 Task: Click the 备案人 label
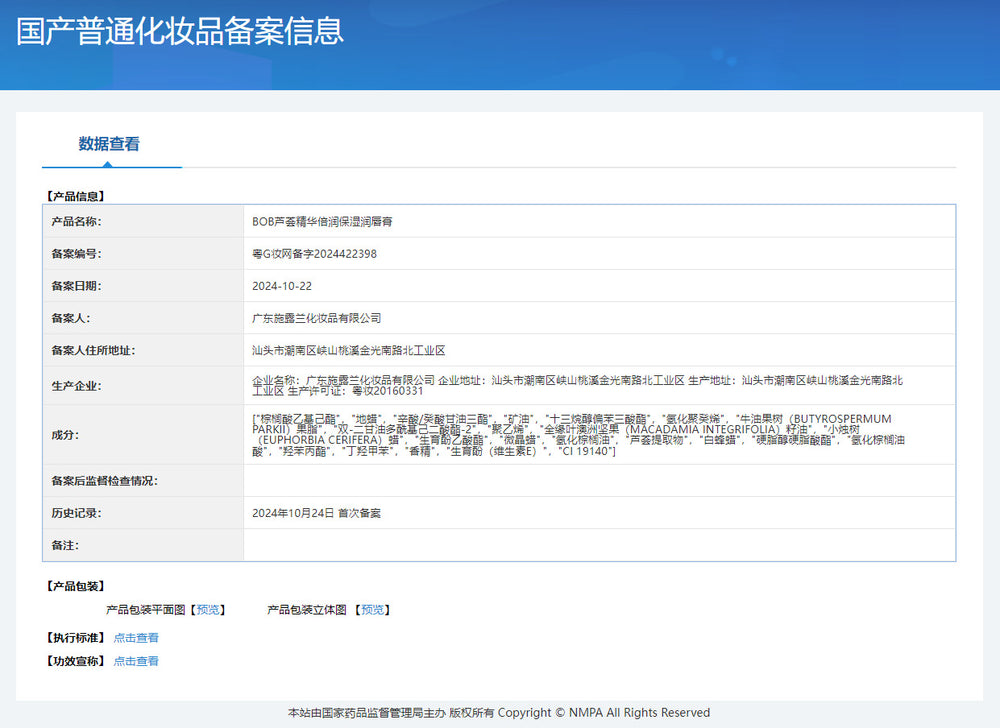pos(71,318)
